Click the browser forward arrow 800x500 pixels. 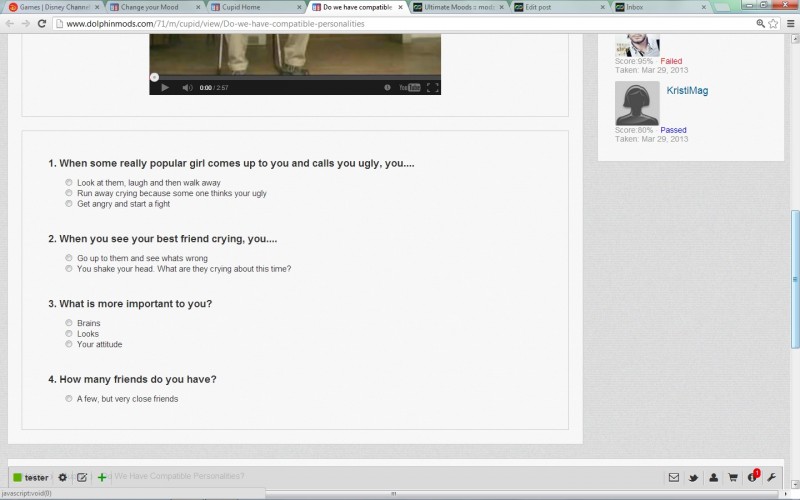click(26, 23)
